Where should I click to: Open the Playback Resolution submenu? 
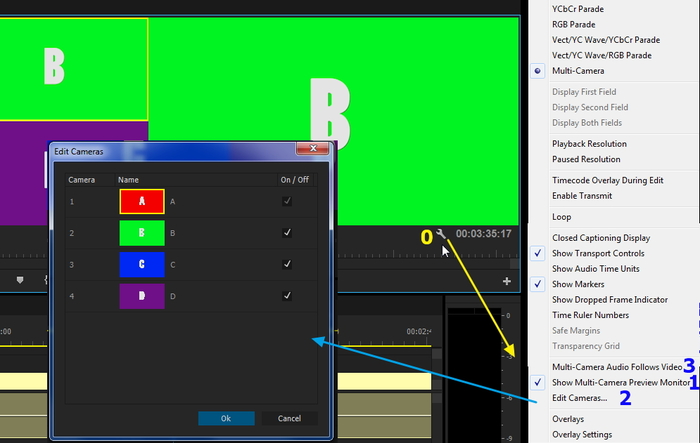click(589, 144)
